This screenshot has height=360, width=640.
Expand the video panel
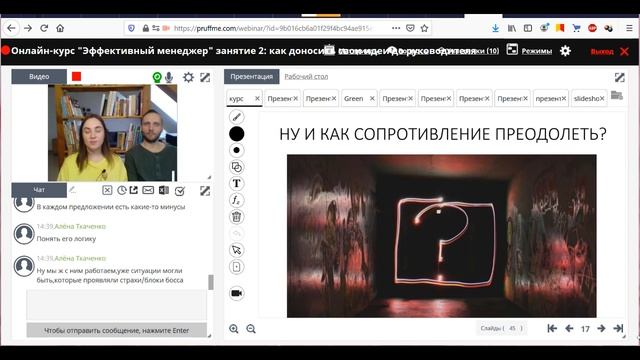click(205, 77)
